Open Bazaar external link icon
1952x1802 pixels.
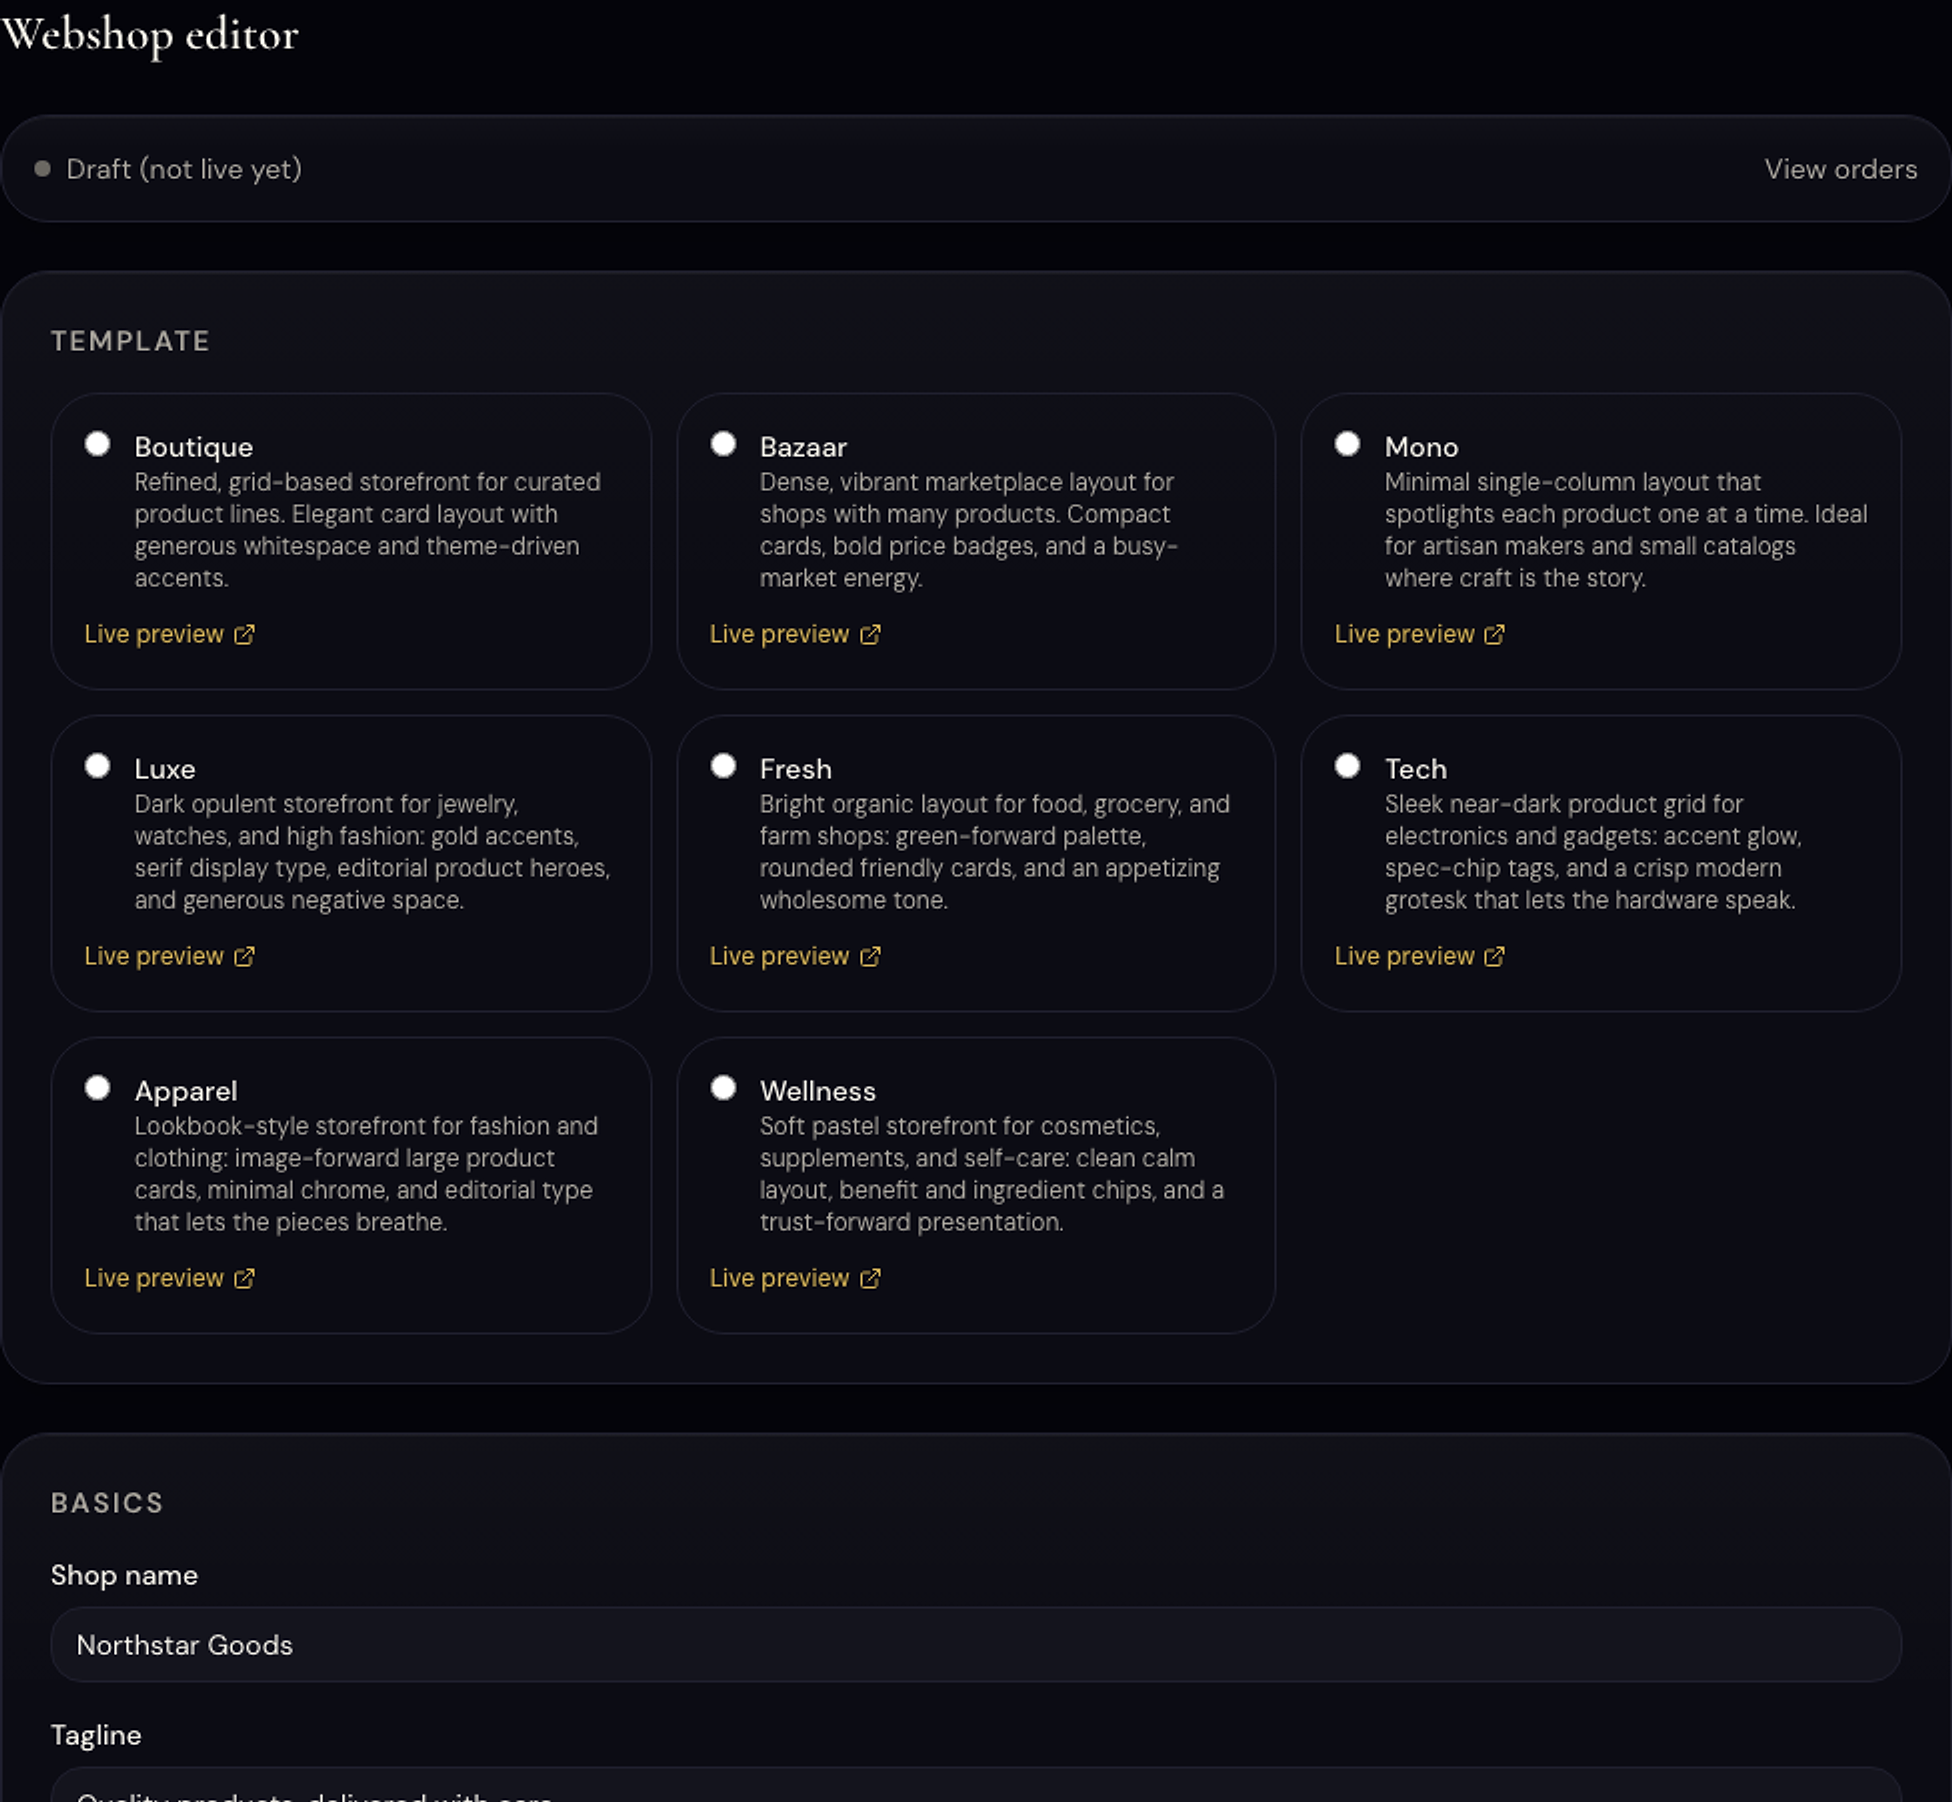[870, 635]
